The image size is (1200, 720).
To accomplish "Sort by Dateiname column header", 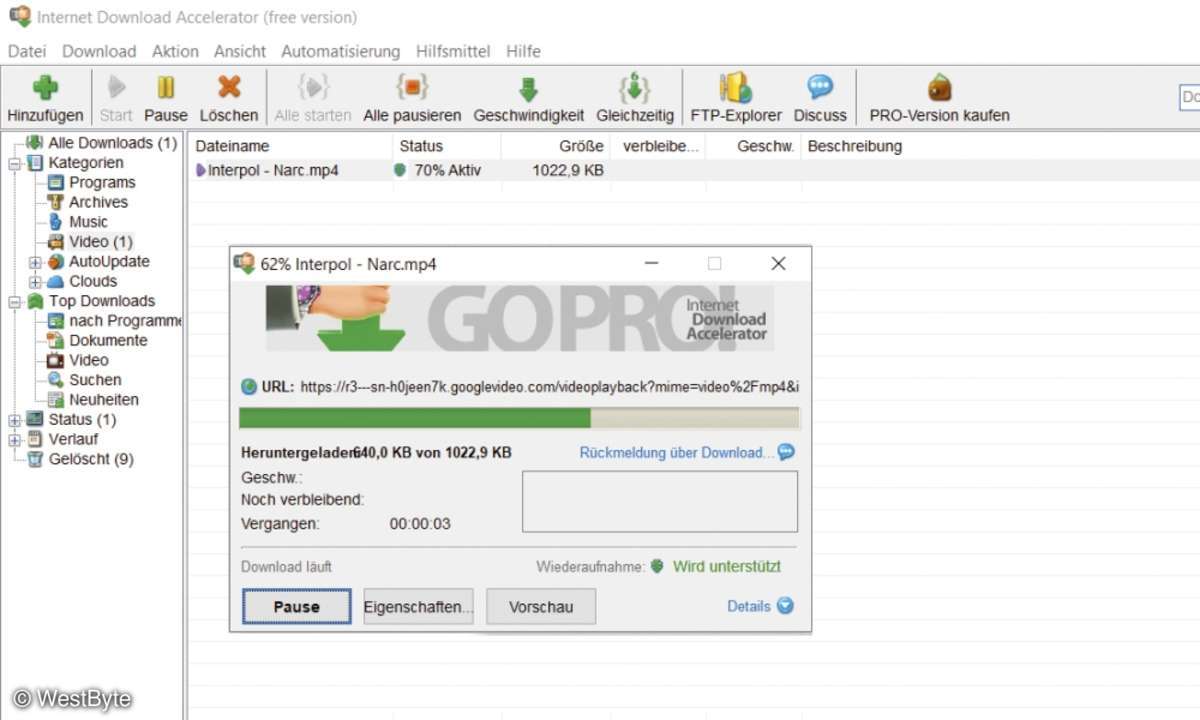I will [288, 146].
